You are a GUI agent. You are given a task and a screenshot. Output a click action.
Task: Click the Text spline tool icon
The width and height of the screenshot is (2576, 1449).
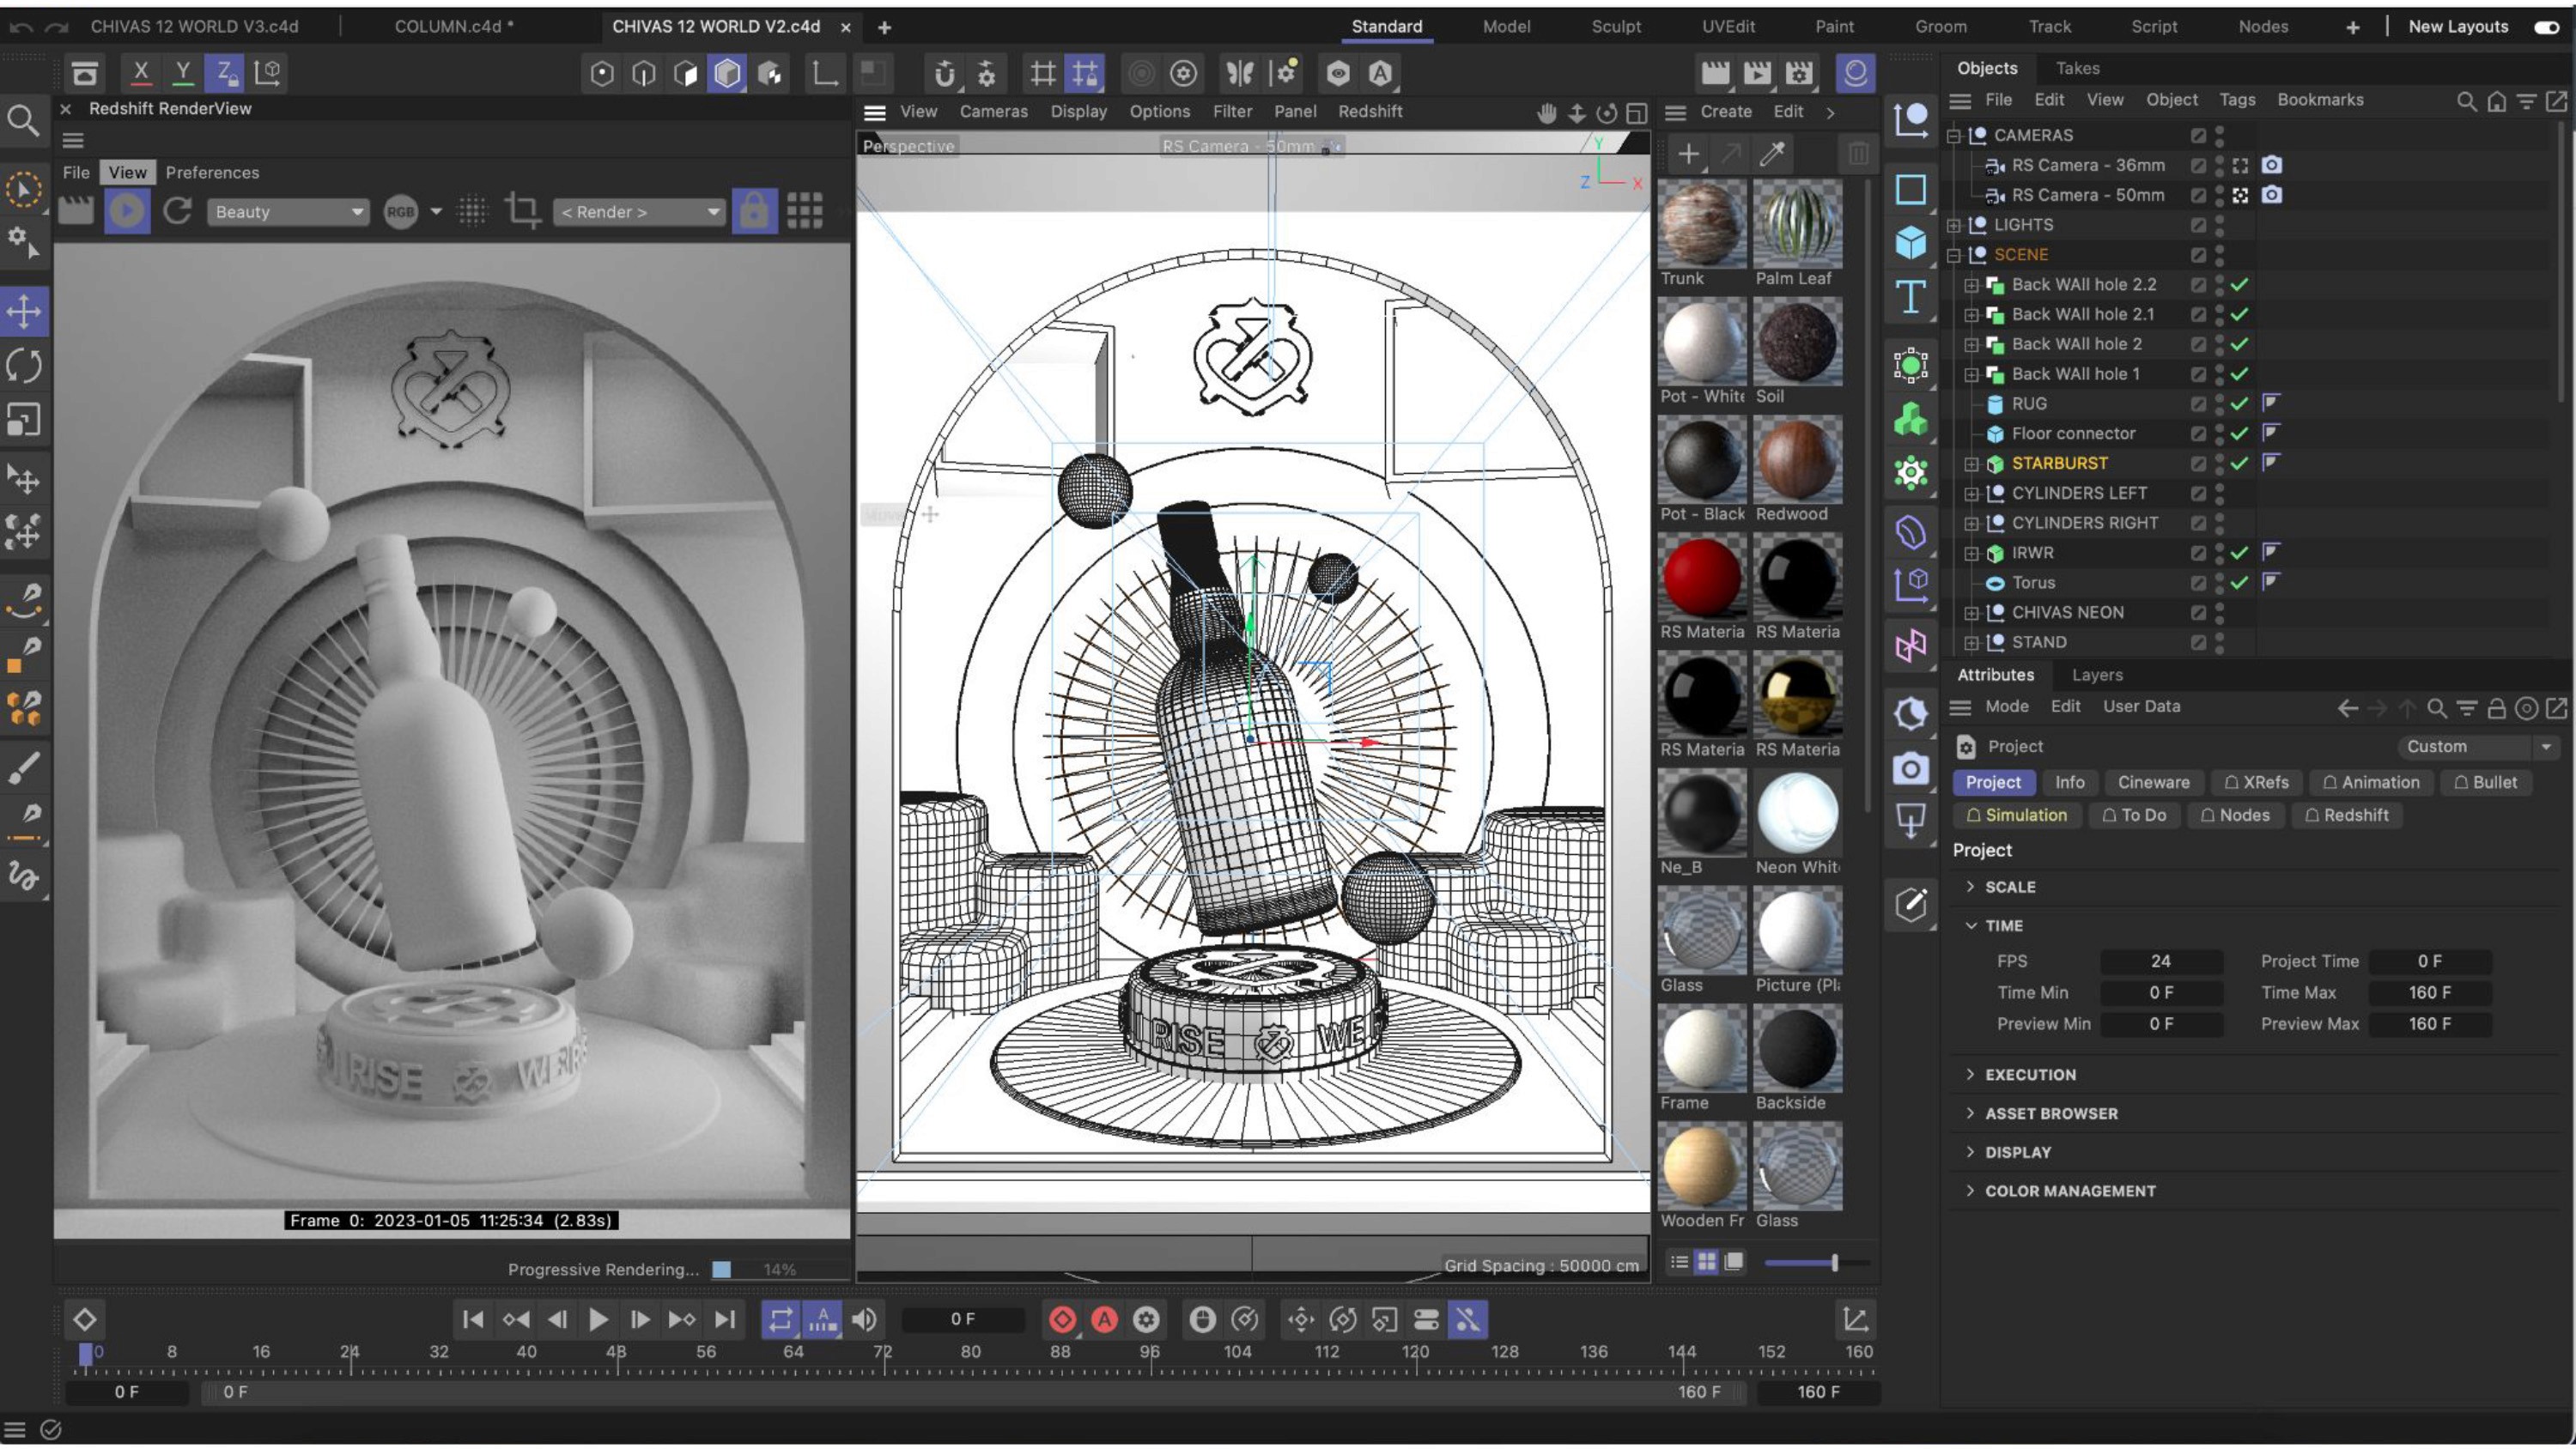(1910, 297)
